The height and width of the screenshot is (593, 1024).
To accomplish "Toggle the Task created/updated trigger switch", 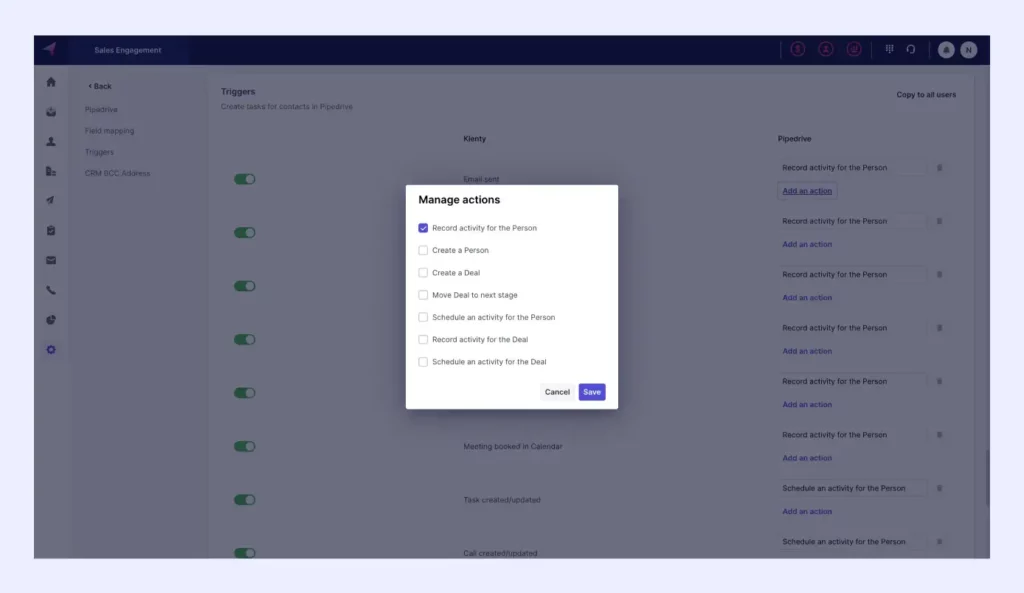I will click(x=244, y=500).
